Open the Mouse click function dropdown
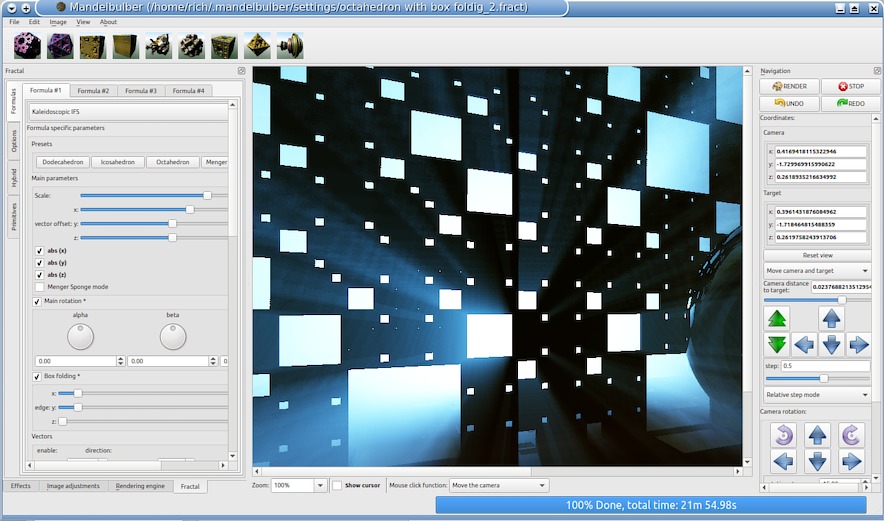The image size is (884, 521). tap(498, 485)
